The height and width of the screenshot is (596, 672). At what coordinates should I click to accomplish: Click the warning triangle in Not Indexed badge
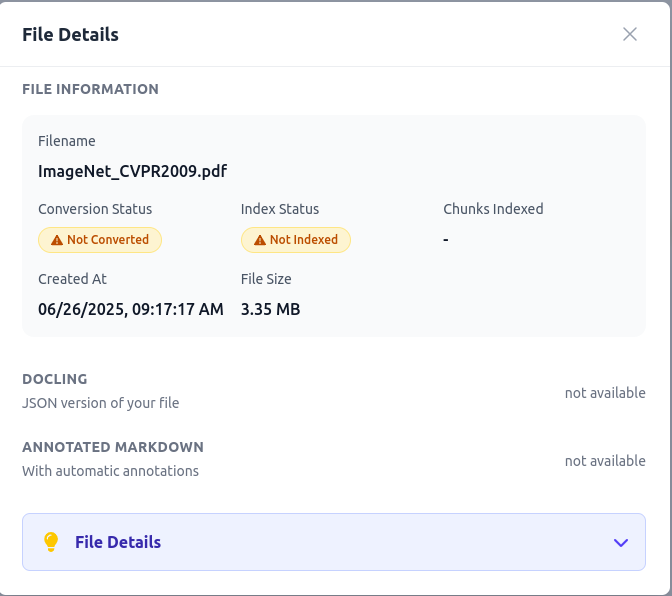[x=260, y=240]
